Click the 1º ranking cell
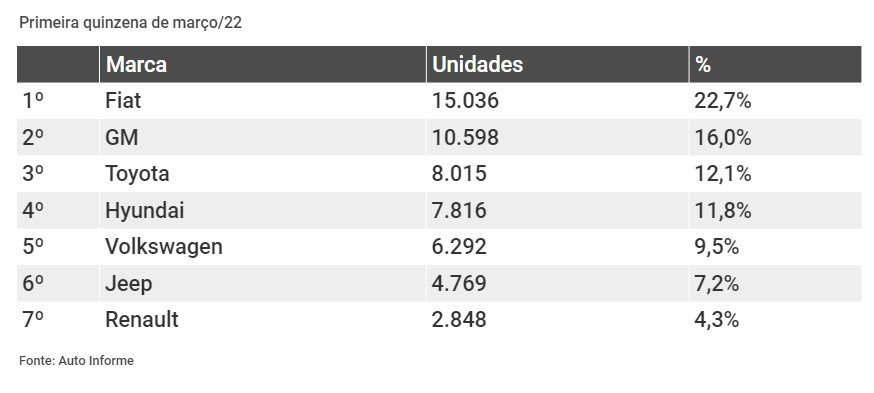 33,101
